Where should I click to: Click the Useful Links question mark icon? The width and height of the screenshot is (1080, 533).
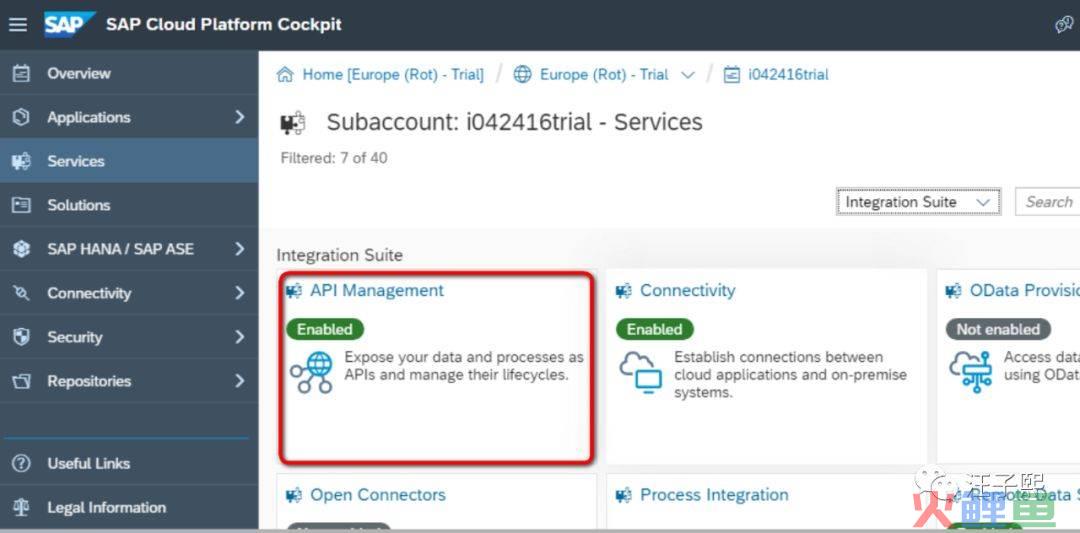click(21, 464)
